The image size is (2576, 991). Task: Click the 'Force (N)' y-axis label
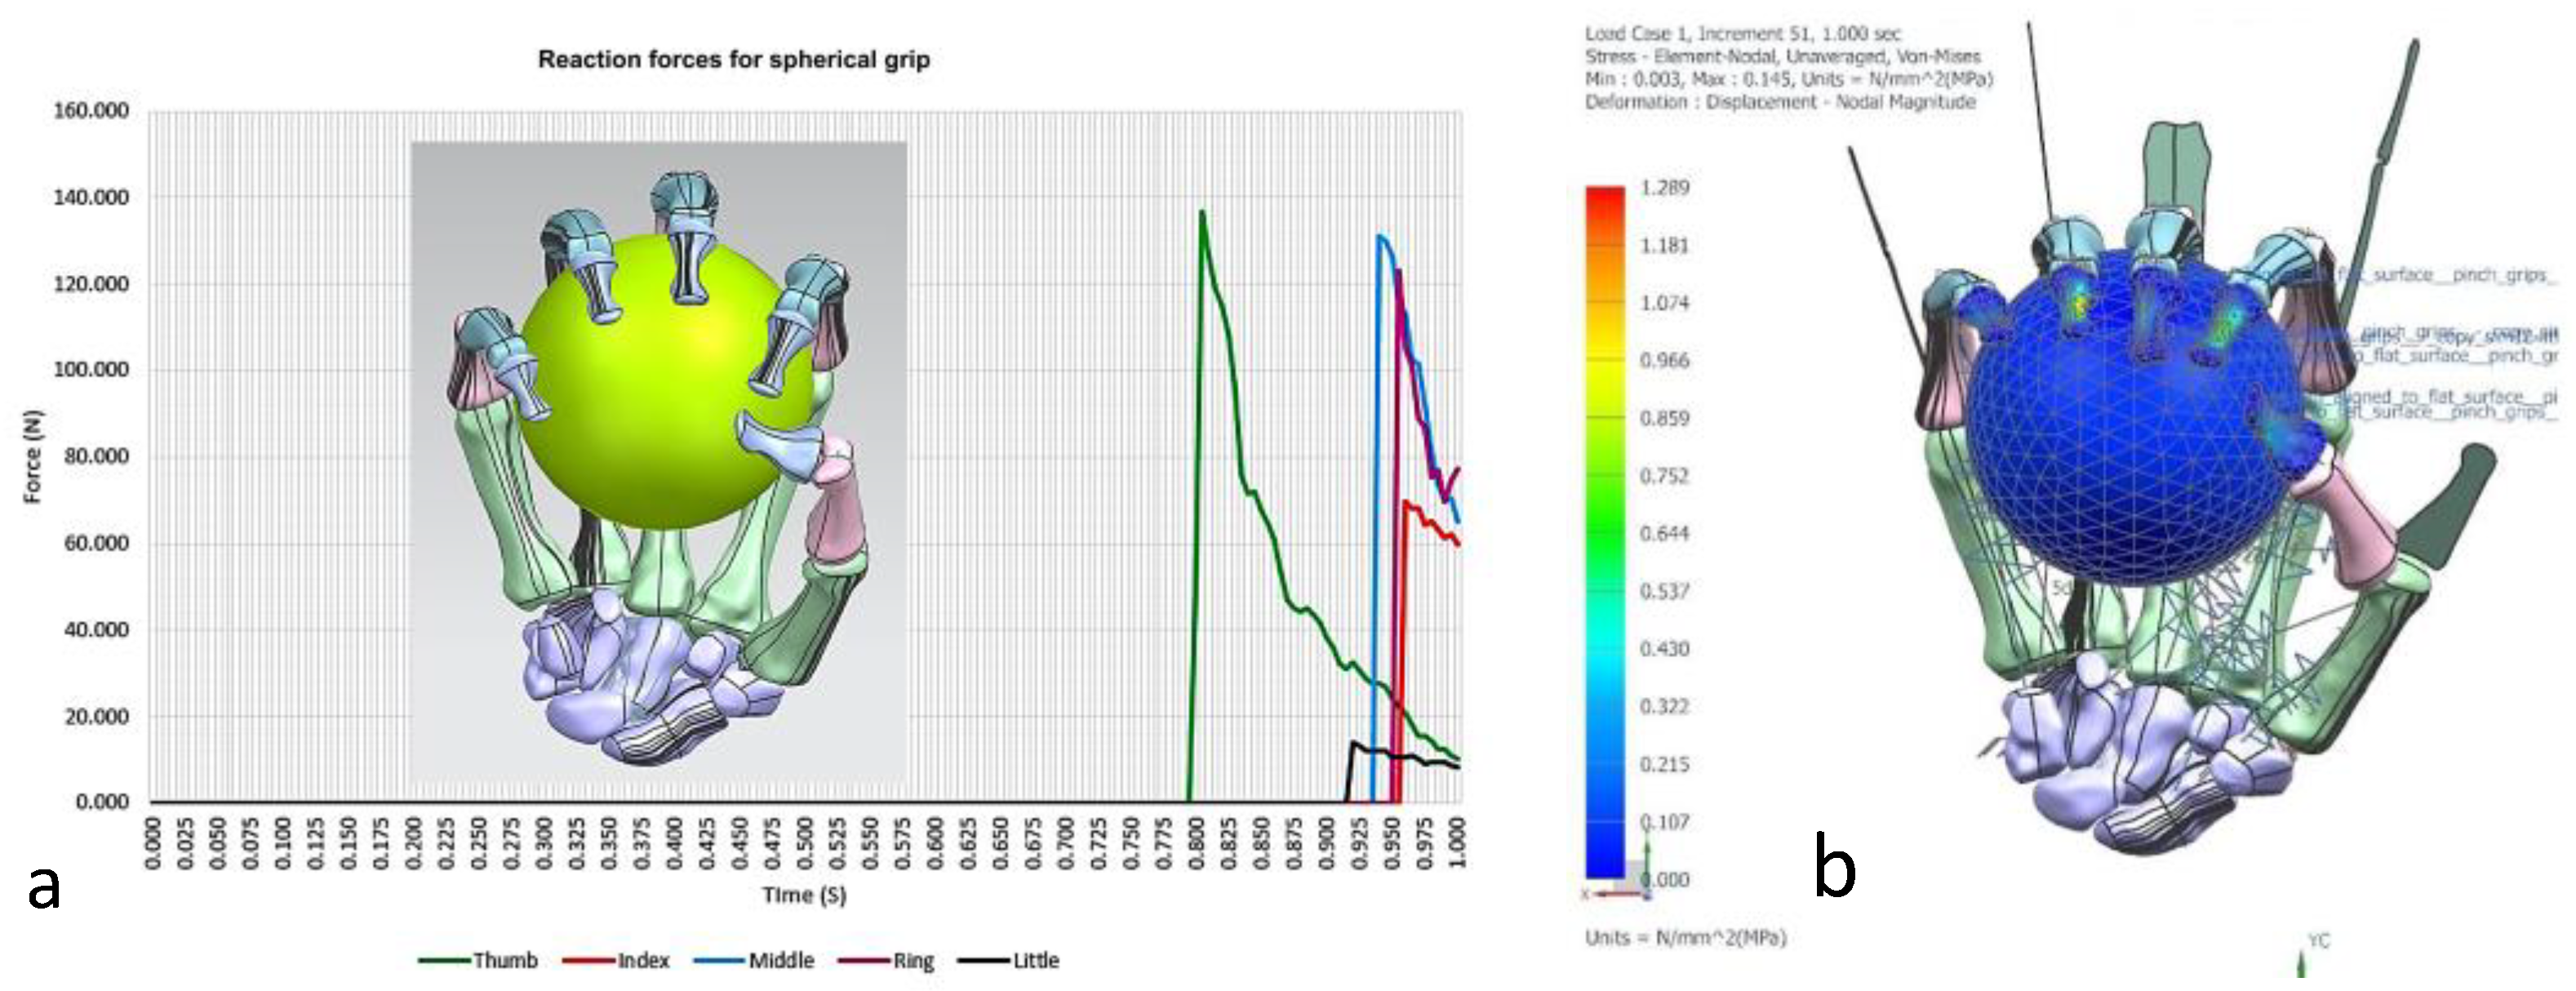tap(33, 456)
